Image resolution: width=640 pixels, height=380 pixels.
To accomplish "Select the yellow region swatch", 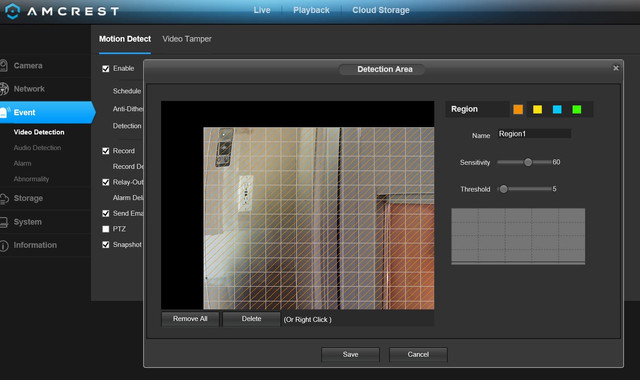I will (x=538, y=109).
